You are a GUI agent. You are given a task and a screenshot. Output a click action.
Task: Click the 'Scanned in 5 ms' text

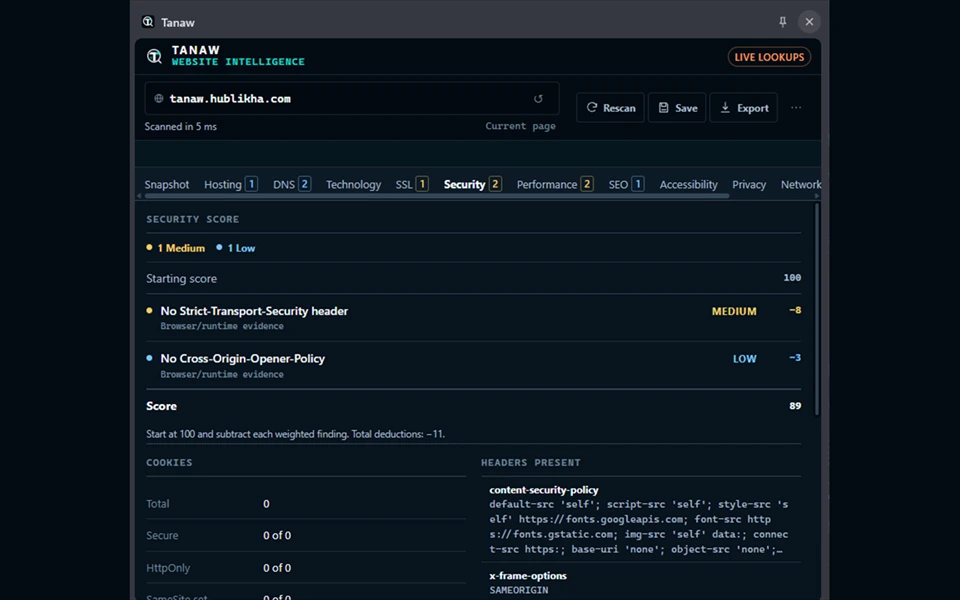181,127
